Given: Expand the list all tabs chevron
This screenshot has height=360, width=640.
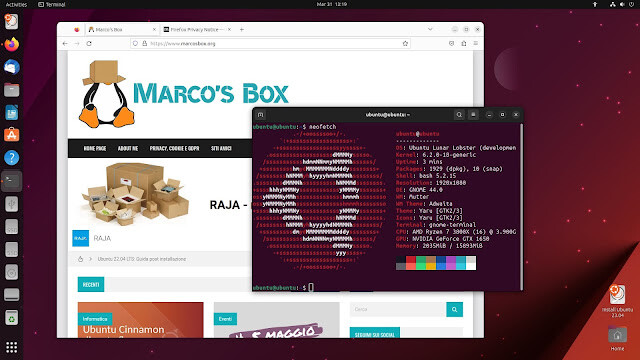Looking at the screenshot, I should pos(430,29).
